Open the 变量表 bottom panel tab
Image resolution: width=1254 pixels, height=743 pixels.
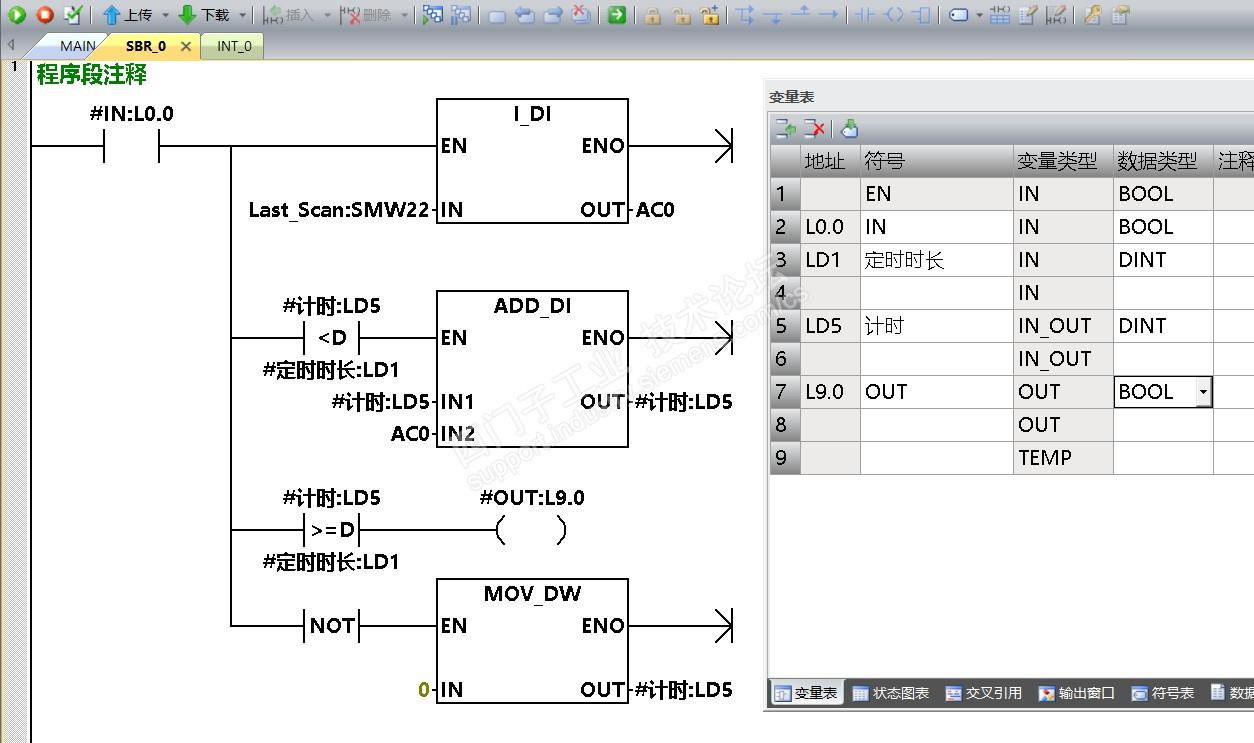click(x=806, y=693)
